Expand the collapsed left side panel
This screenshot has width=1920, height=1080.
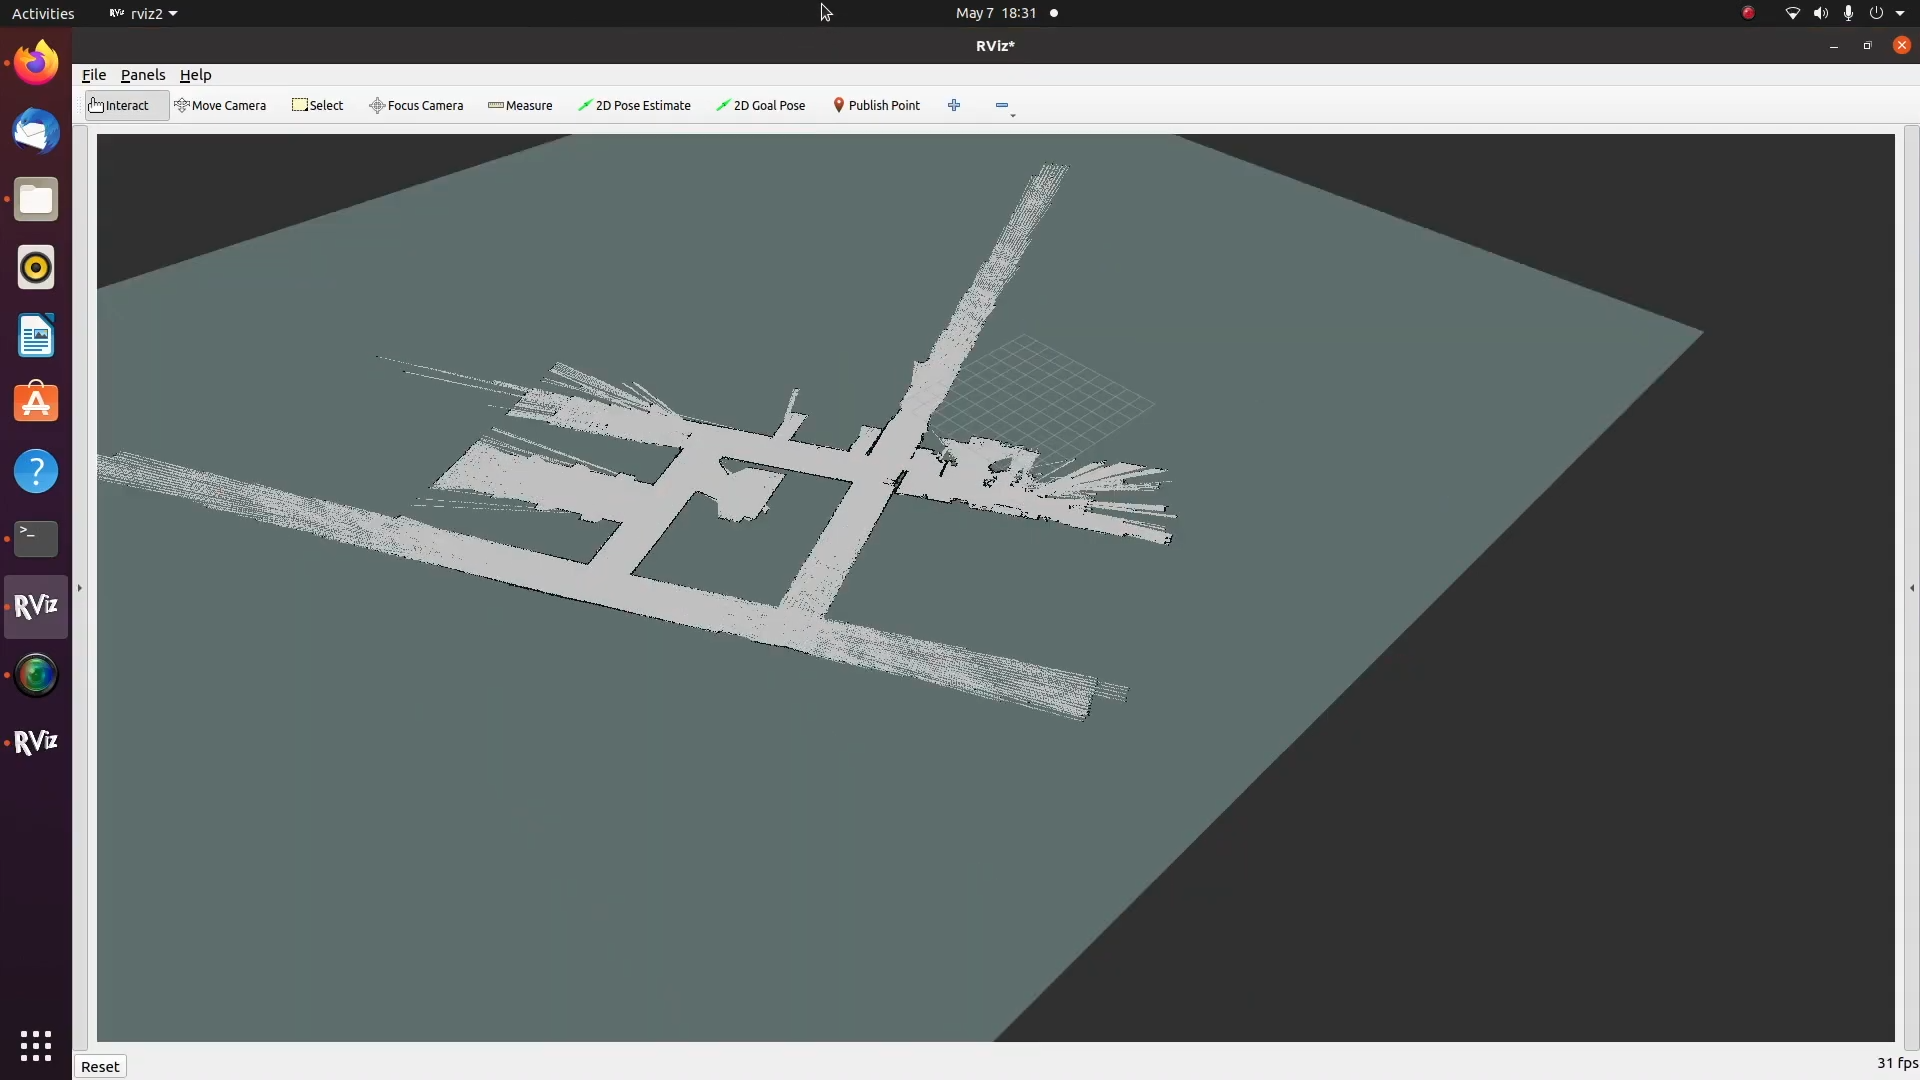point(80,588)
